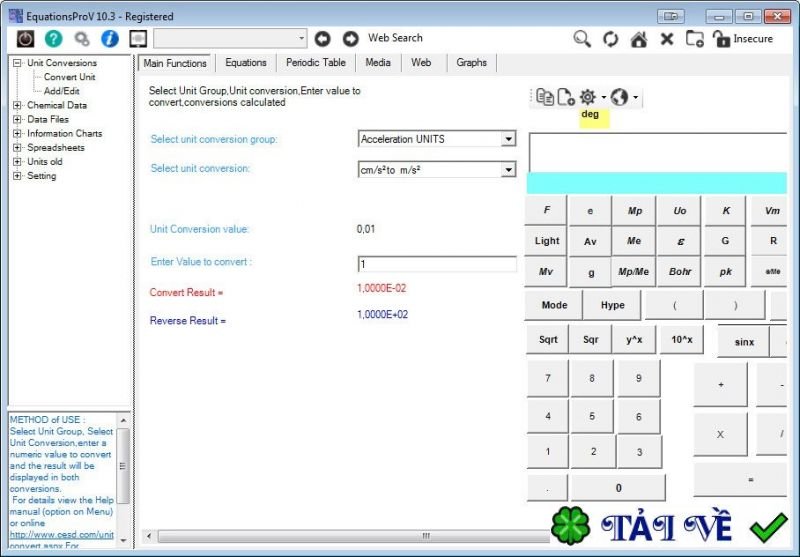Click the Insecure padlock icon
The image size is (800, 557).
tap(721, 39)
